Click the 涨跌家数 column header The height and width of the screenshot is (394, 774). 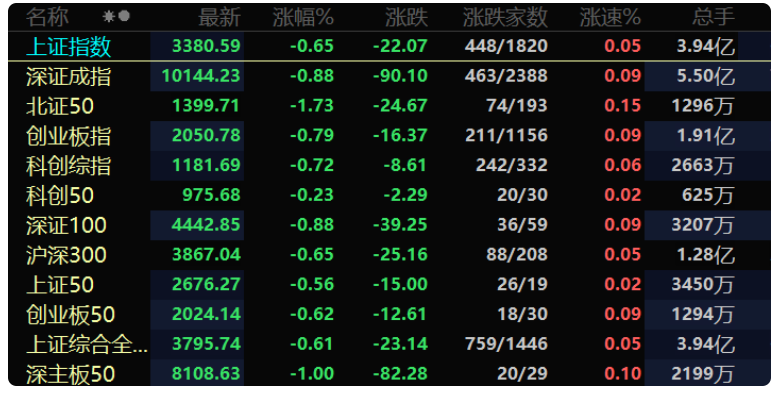pyautogui.click(x=505, y=17)
